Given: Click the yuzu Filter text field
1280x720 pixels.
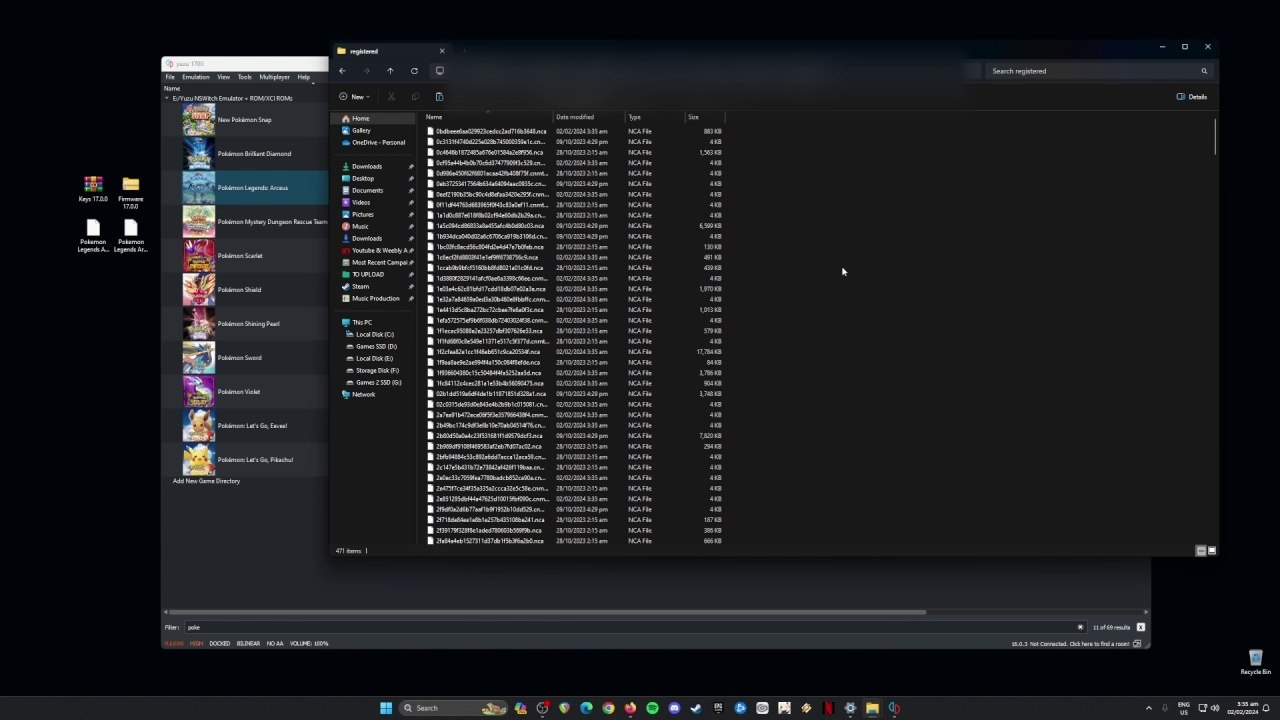Looking at the screenshot, I should [635, 628].
